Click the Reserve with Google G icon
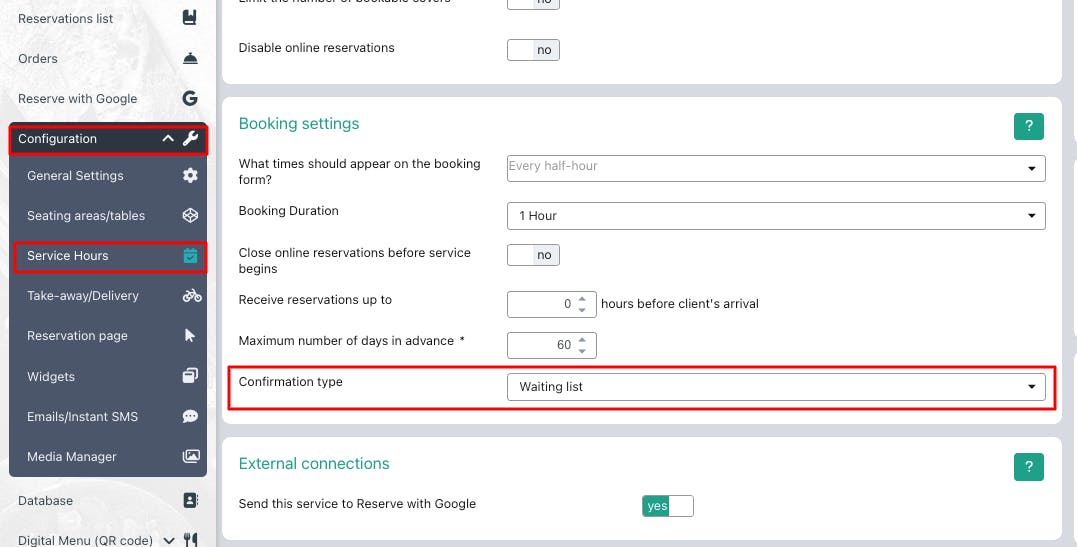The width and height of the screenshot is (1077, 547). [x=190, y=98]
